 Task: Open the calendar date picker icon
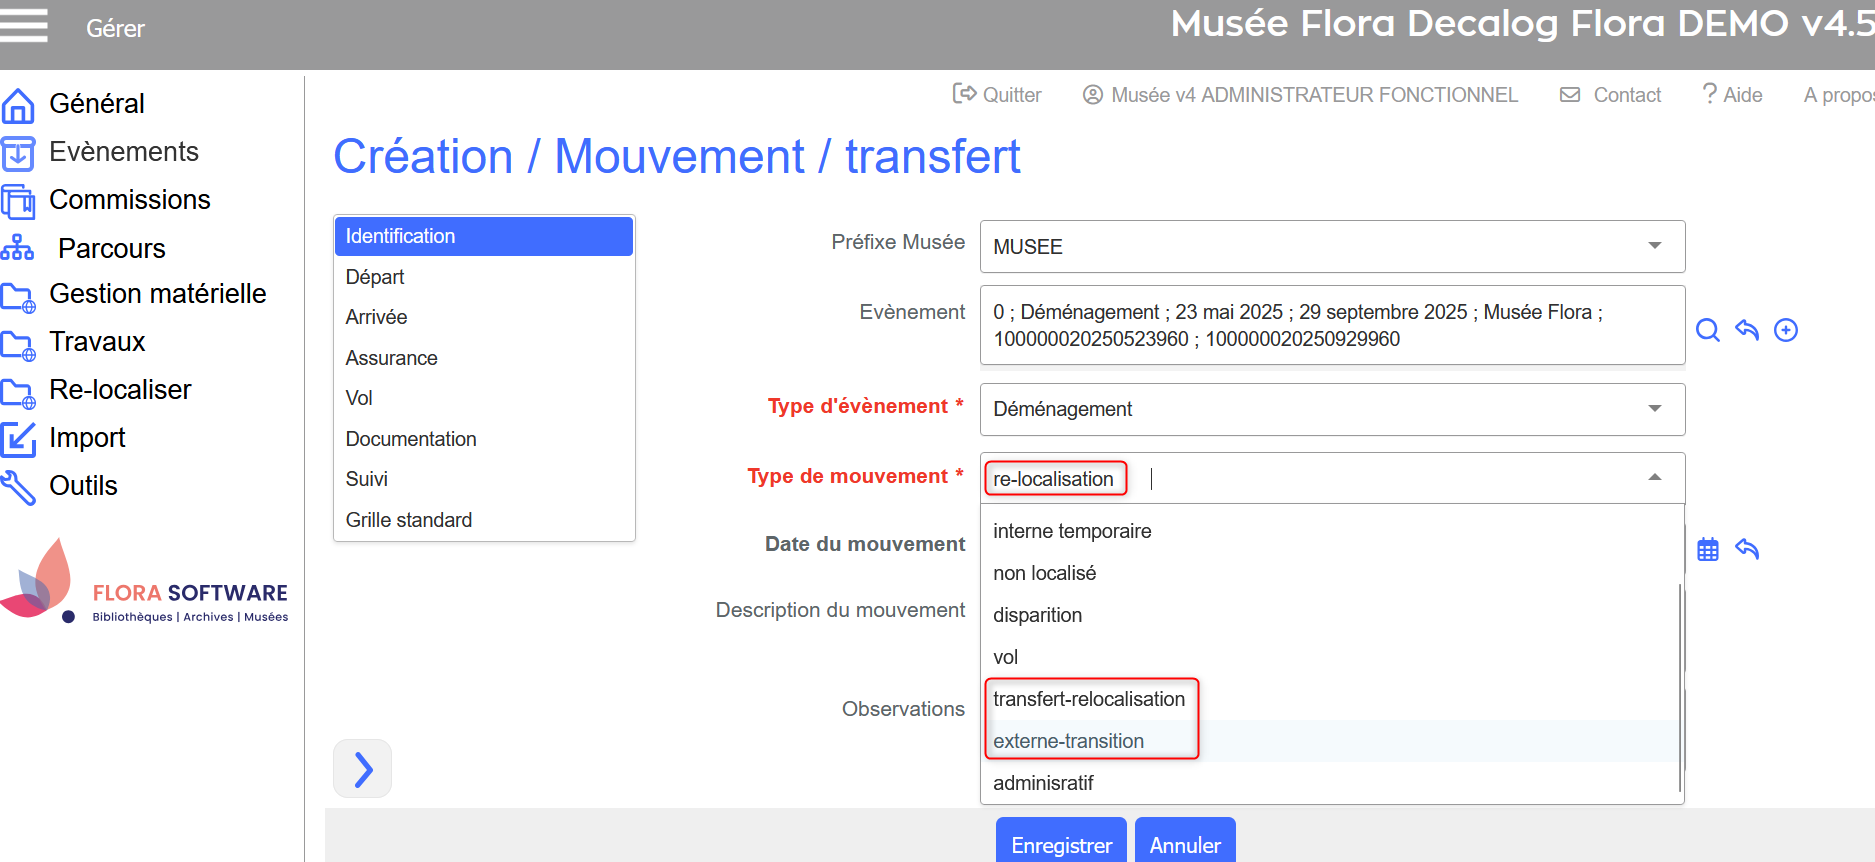coord(1708,549)
